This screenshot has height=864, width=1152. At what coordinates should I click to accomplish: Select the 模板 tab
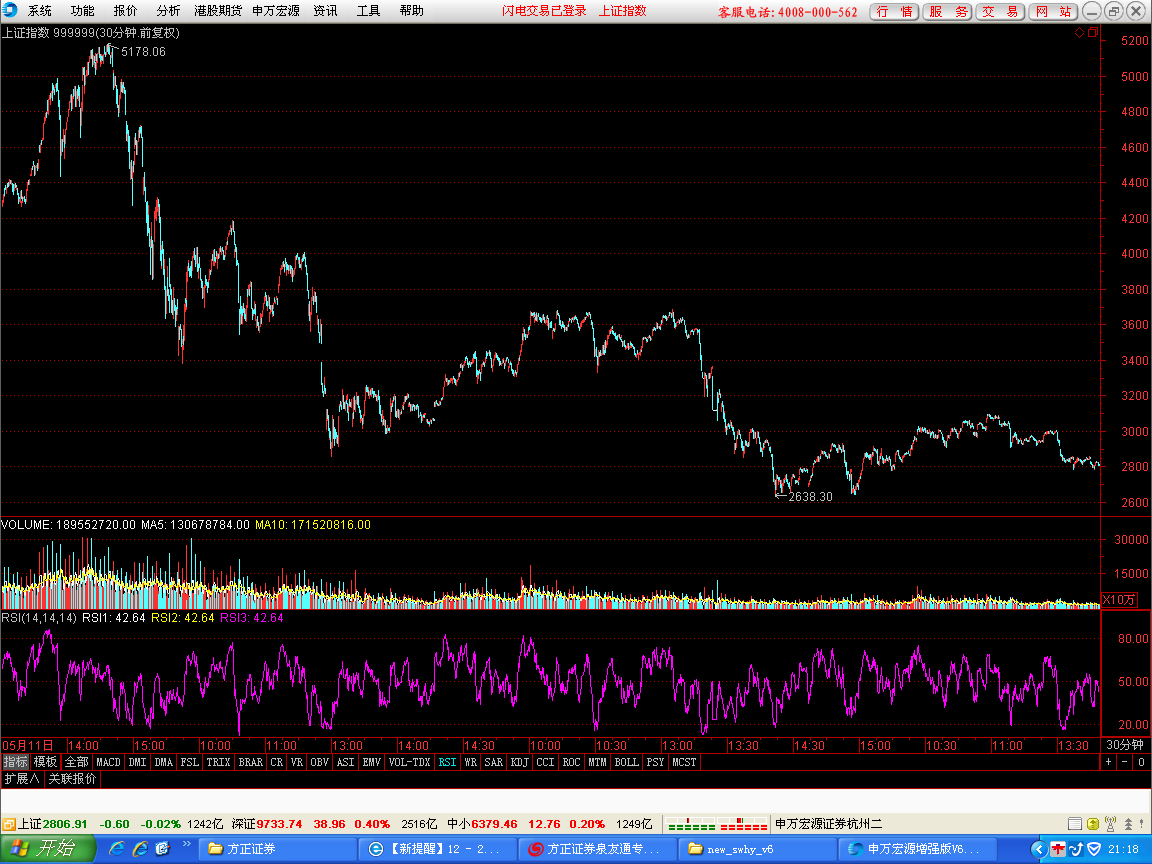(x=45, y=762)
